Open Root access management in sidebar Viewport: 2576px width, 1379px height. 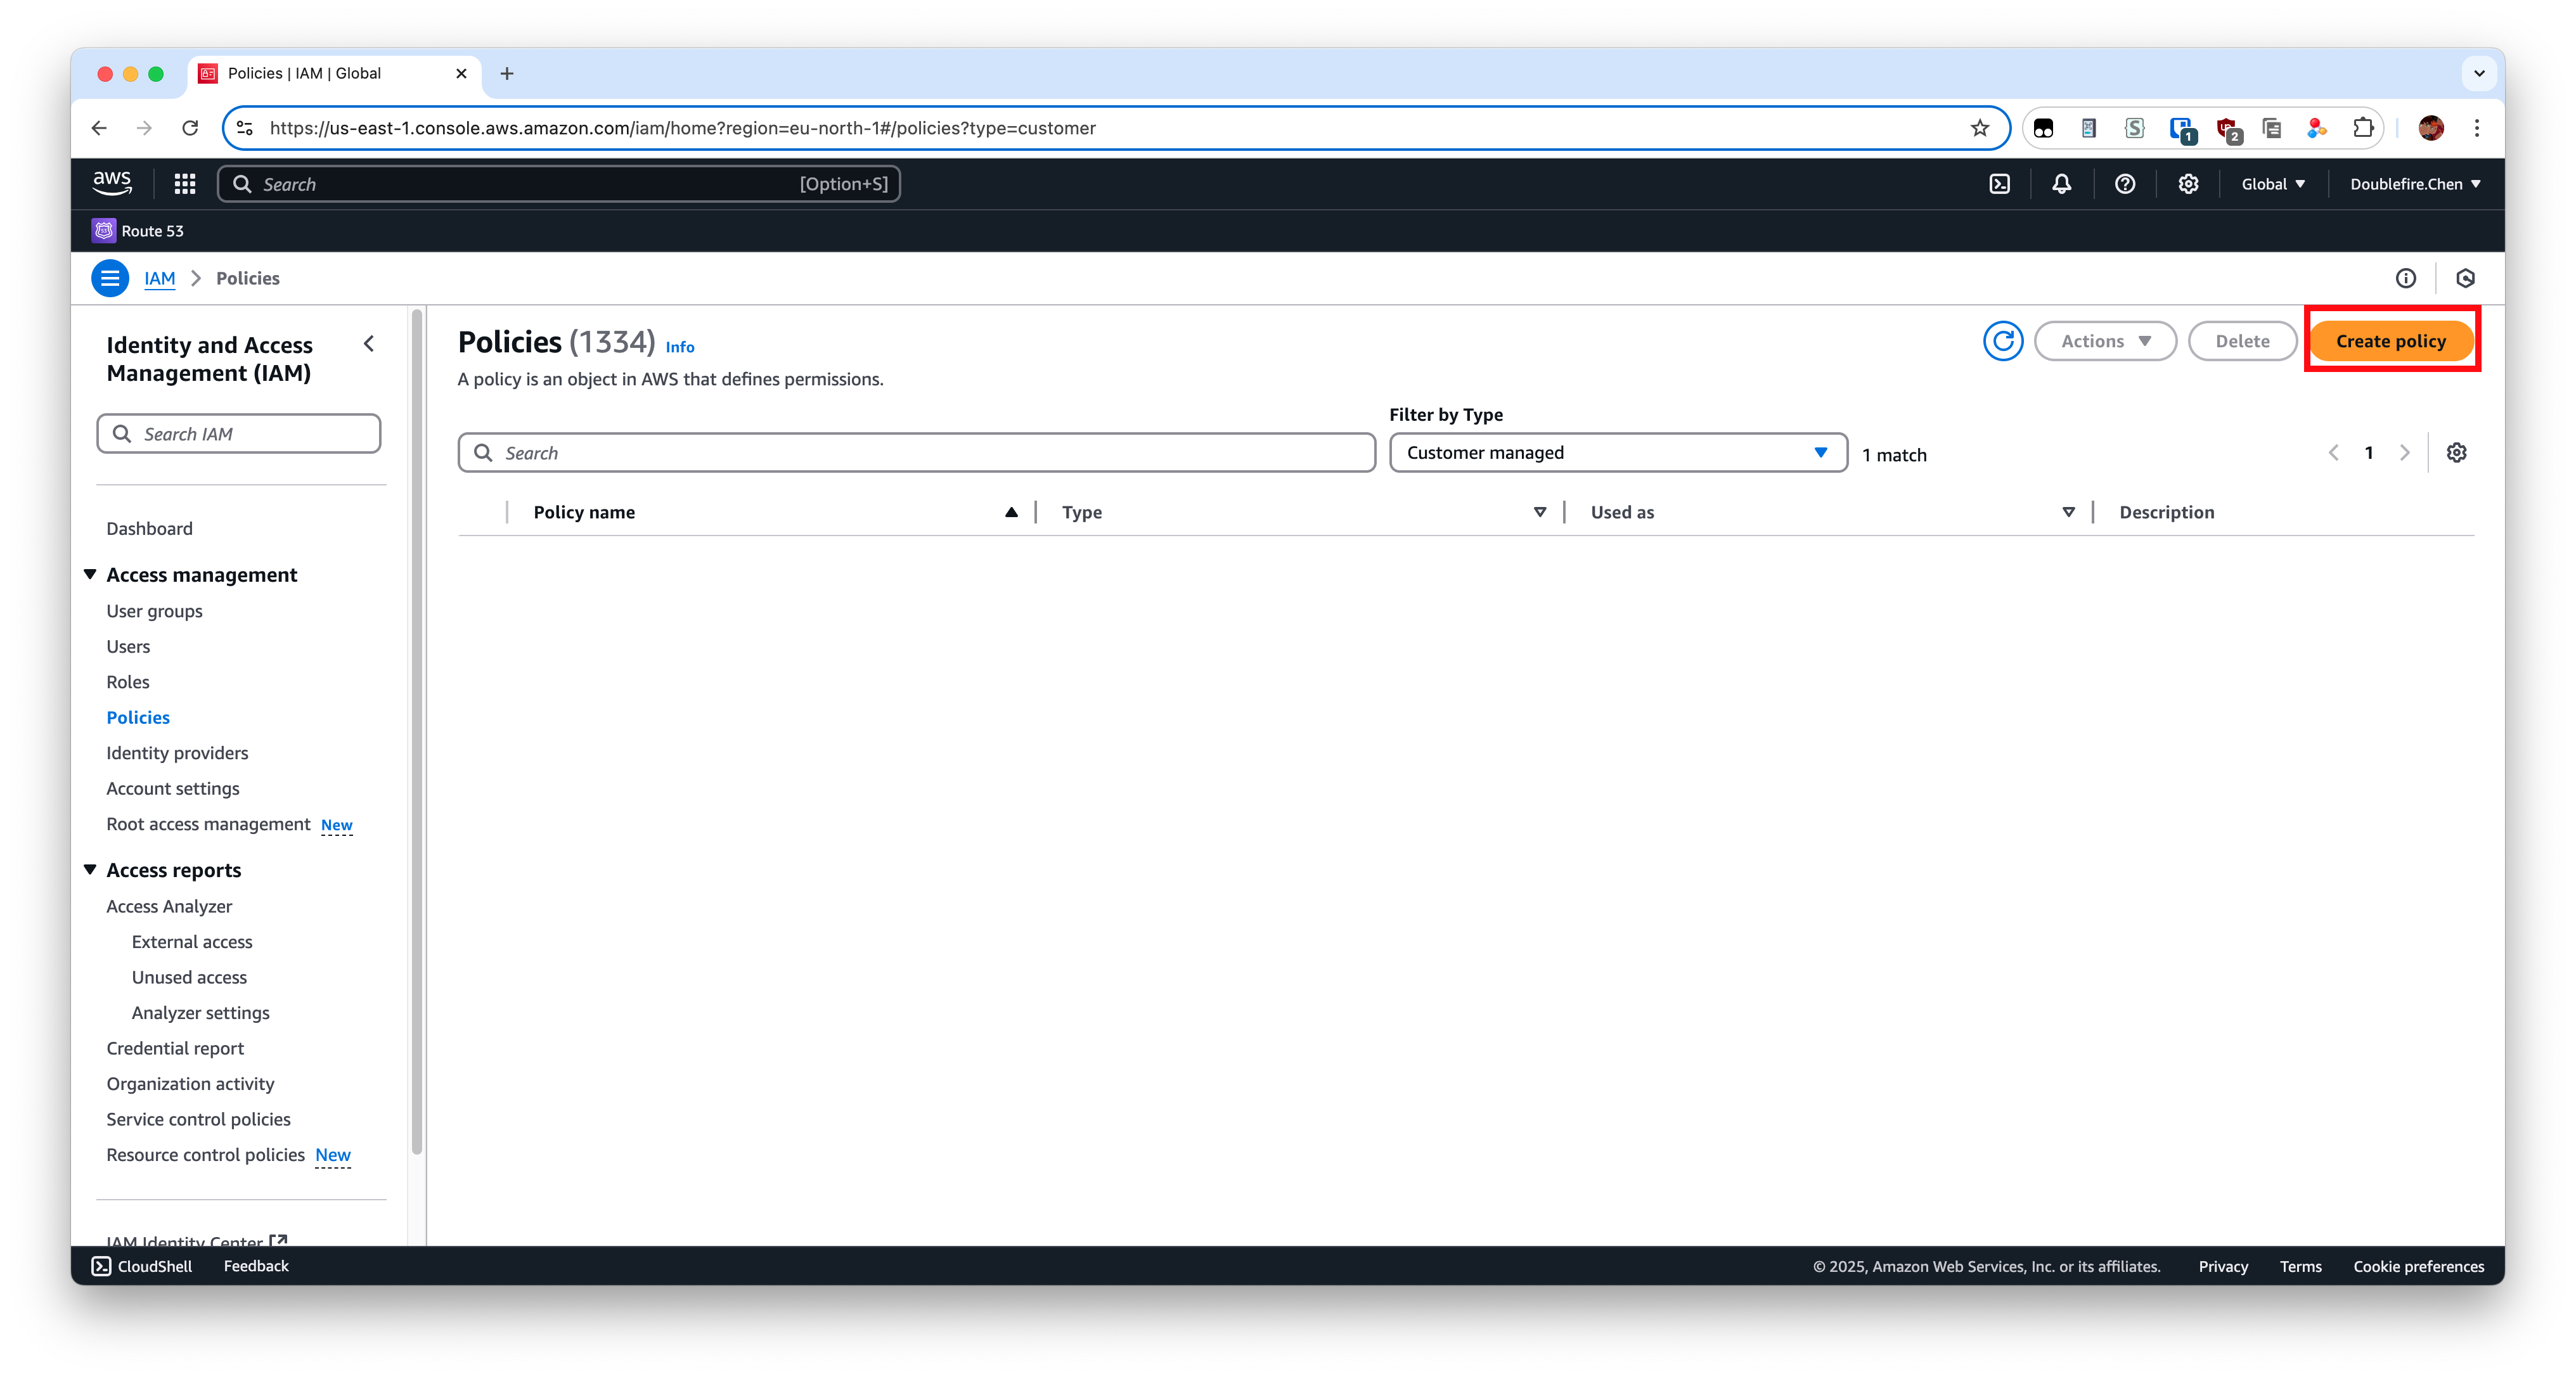[208, 824]
